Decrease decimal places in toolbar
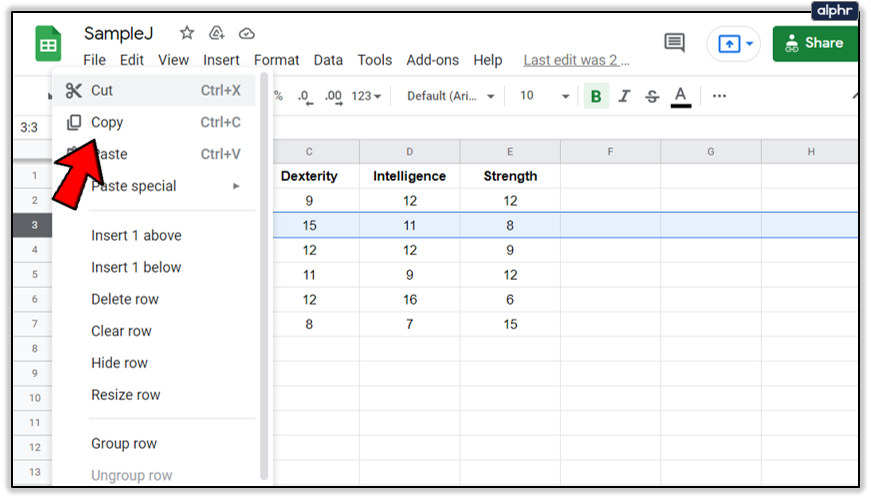The width and height of the screenshot is (871, 499). [305, 97]
